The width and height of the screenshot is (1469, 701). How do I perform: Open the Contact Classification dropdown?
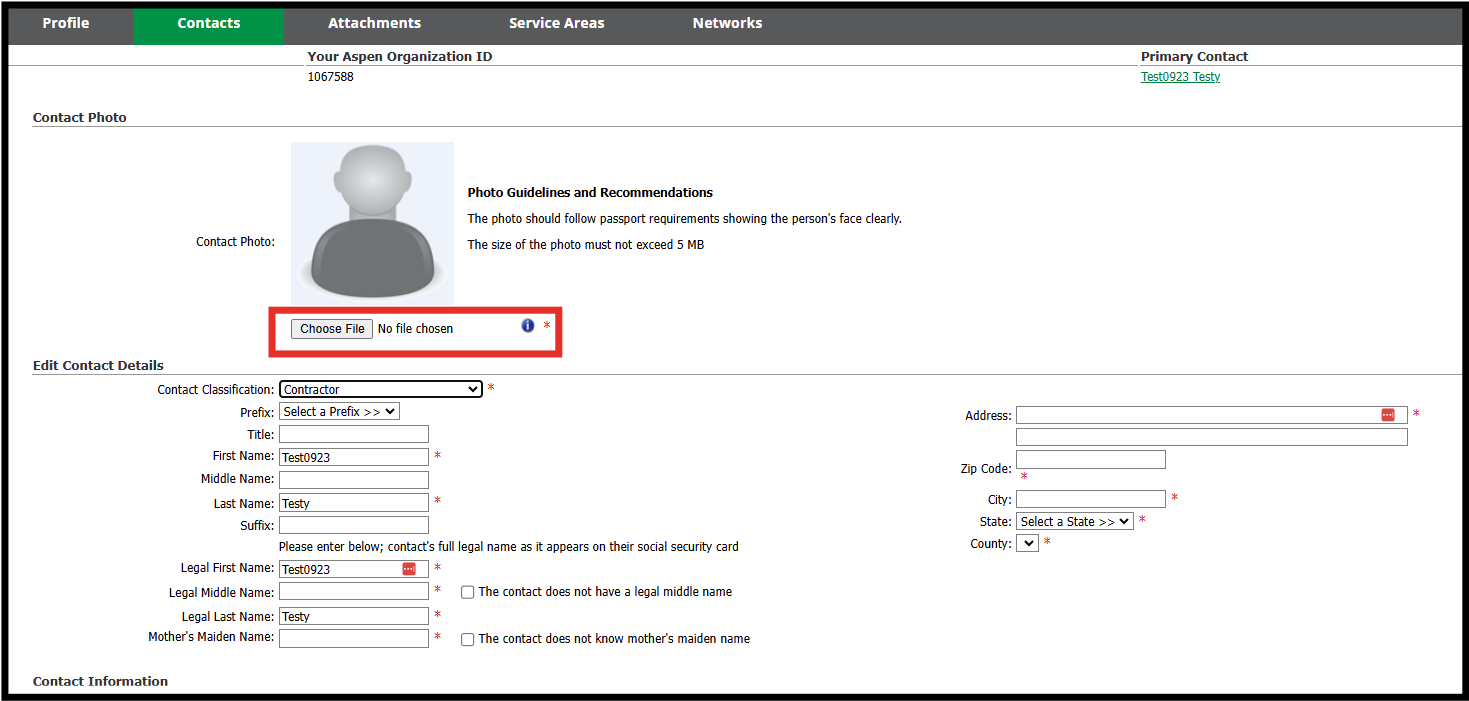tap(381, 389)
